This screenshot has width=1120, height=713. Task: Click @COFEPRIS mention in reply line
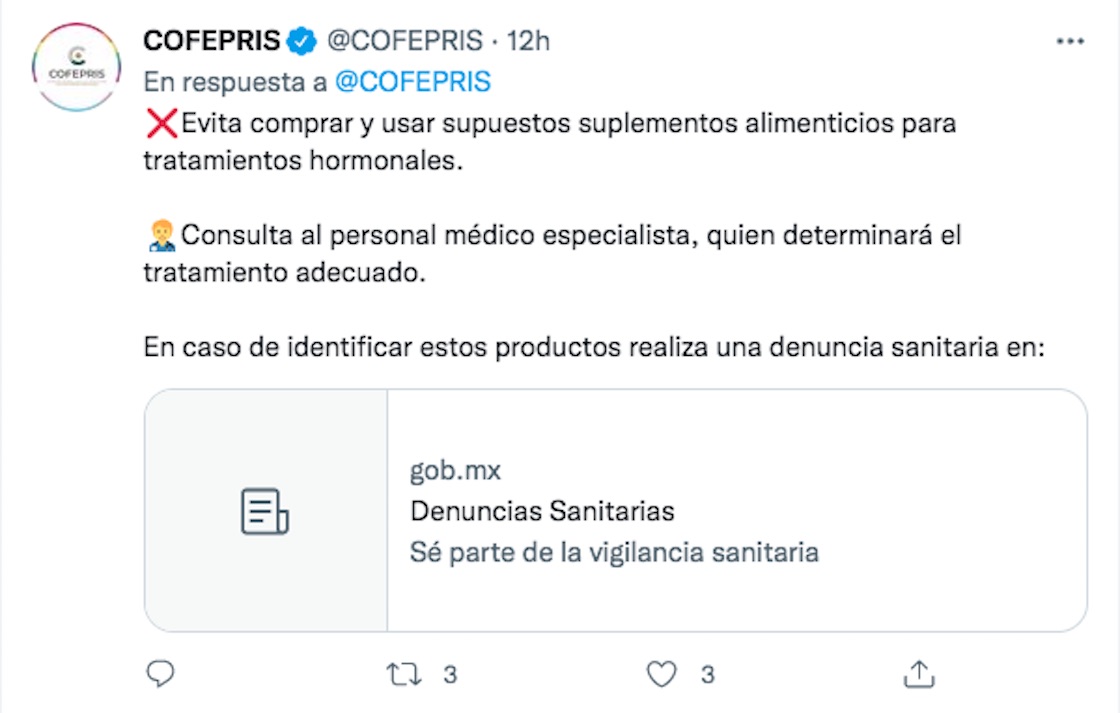[412, 82]
